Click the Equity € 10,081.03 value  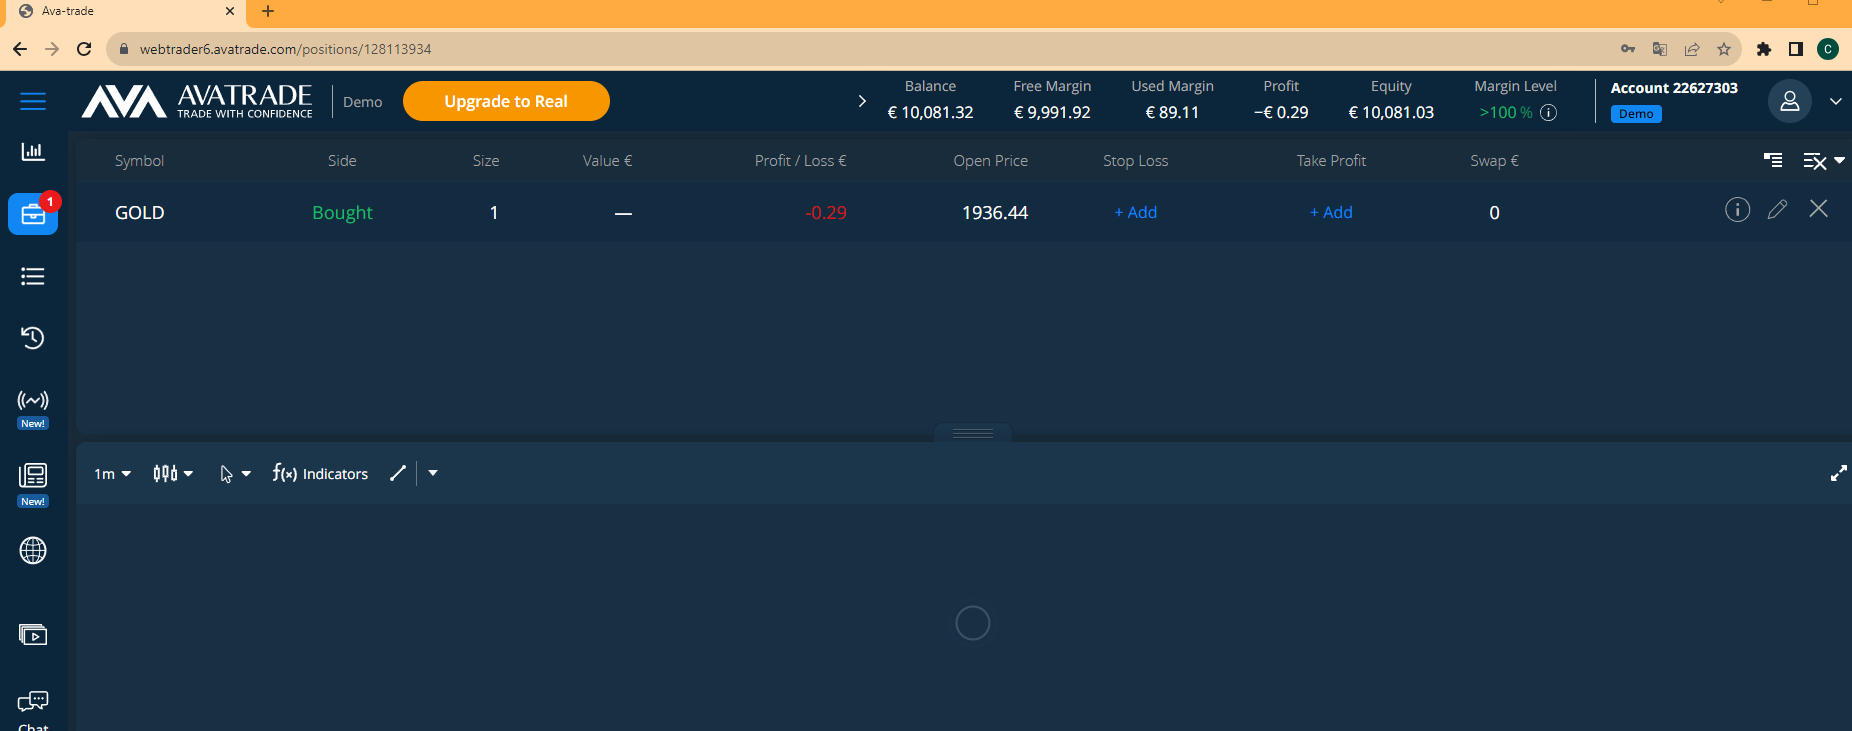[x=1391, y=112]
